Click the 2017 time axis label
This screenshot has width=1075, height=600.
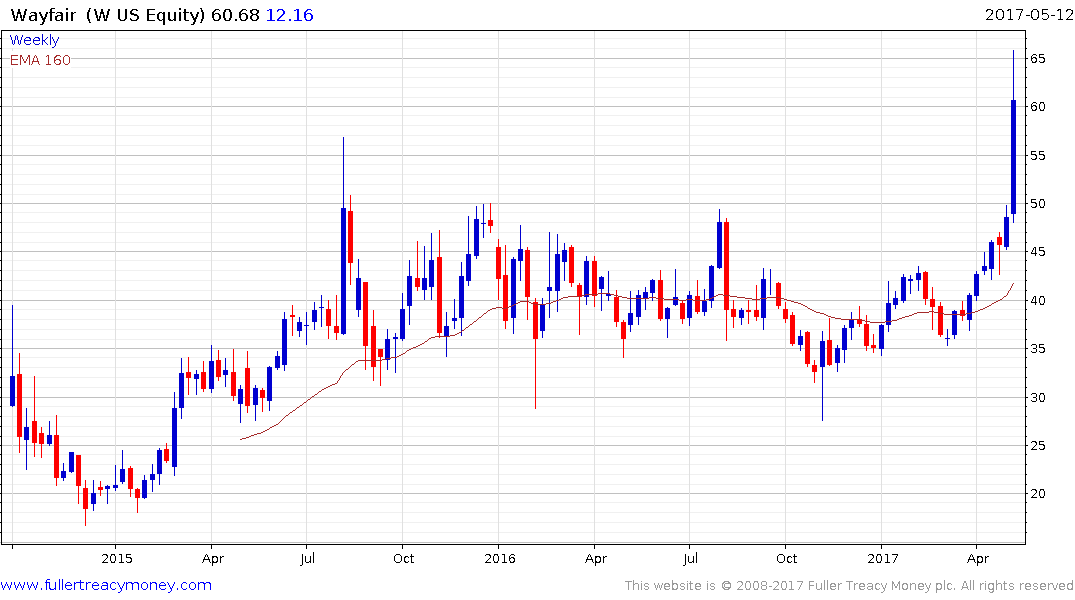tap(882, 558)
